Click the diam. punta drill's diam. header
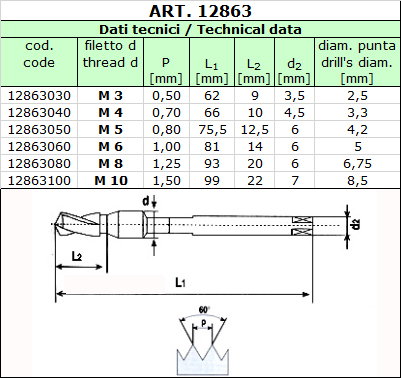The image size is (401, 378). point(357,62)
